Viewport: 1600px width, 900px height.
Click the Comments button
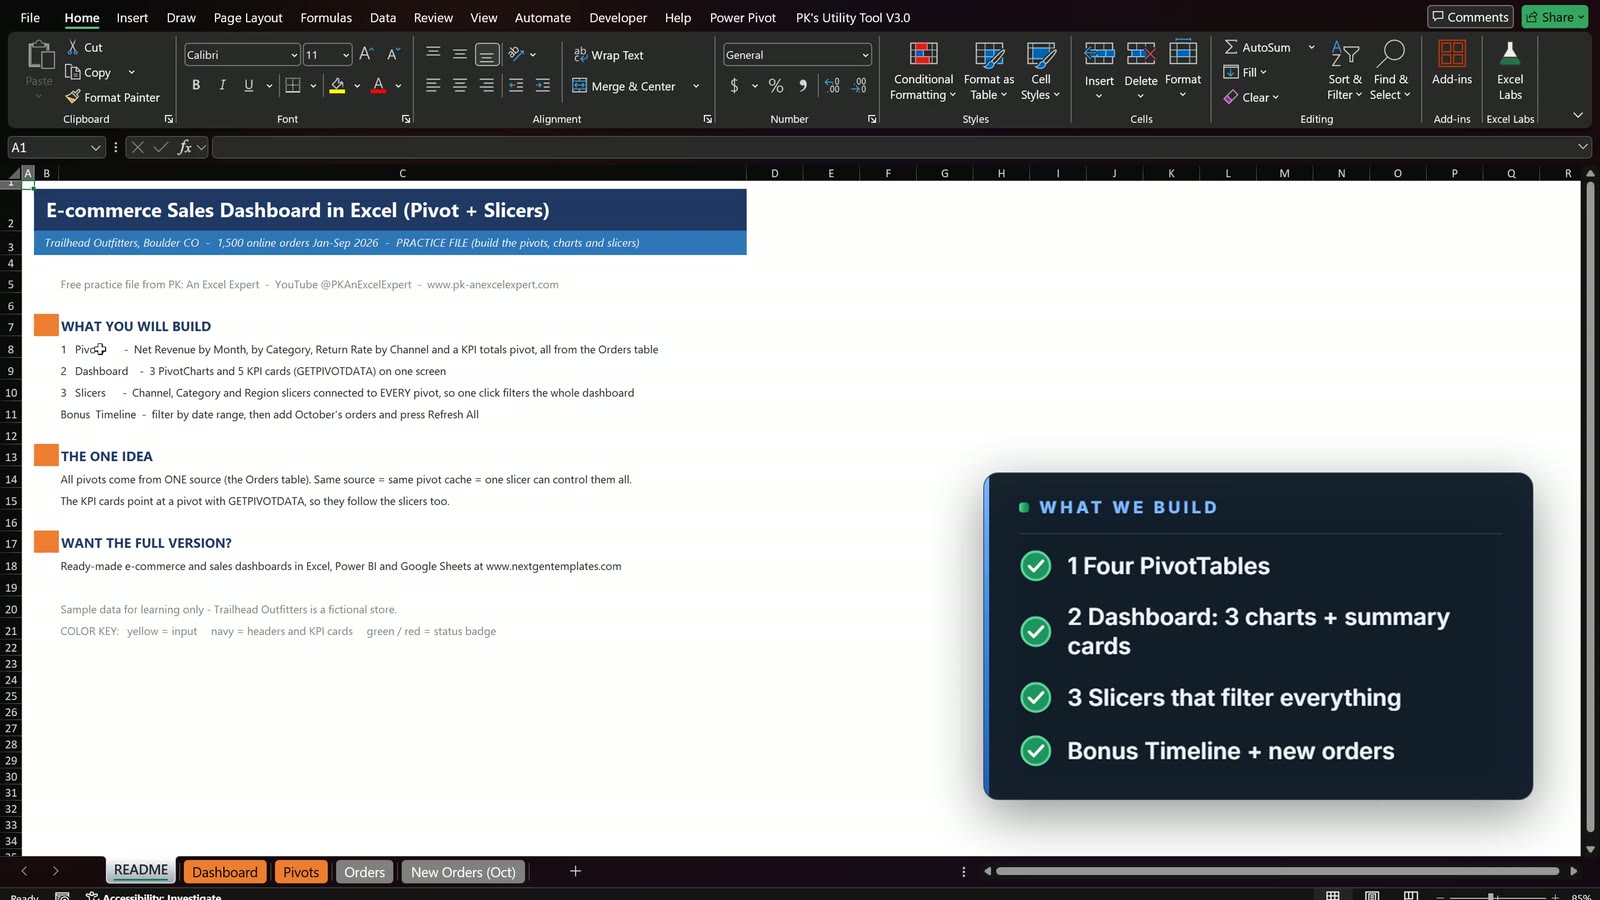[x=1470, y=17]
